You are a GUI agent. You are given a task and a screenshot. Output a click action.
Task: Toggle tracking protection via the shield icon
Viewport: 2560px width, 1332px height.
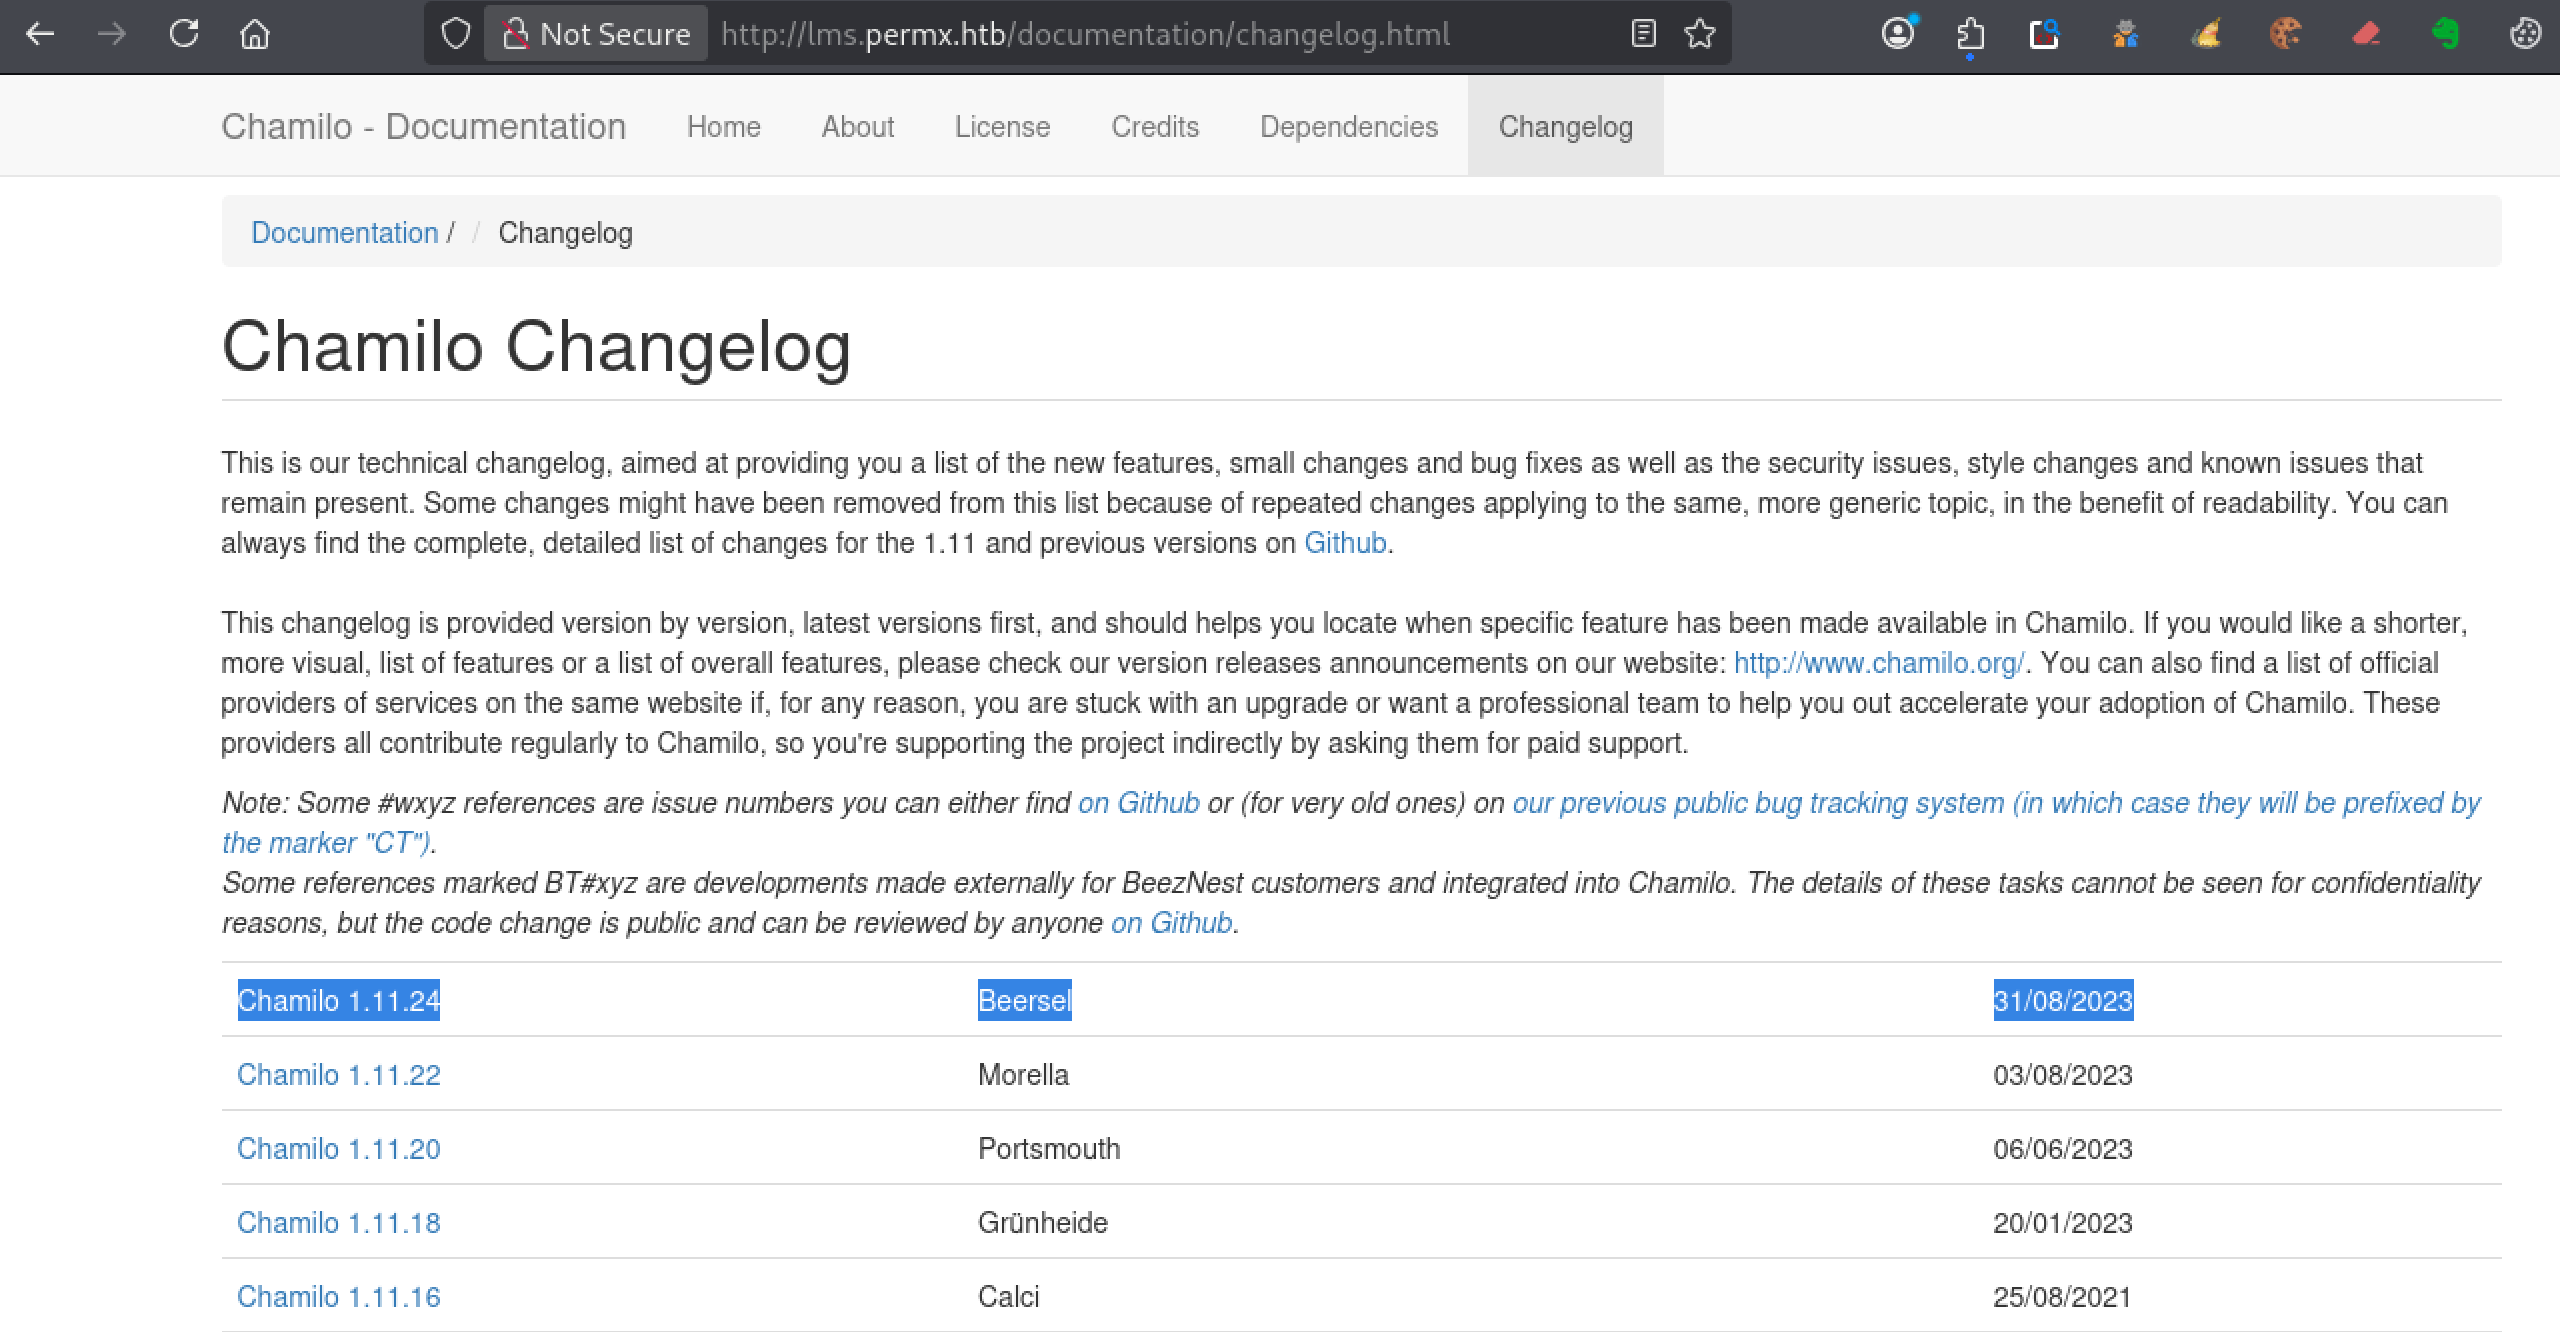[455, 33]
